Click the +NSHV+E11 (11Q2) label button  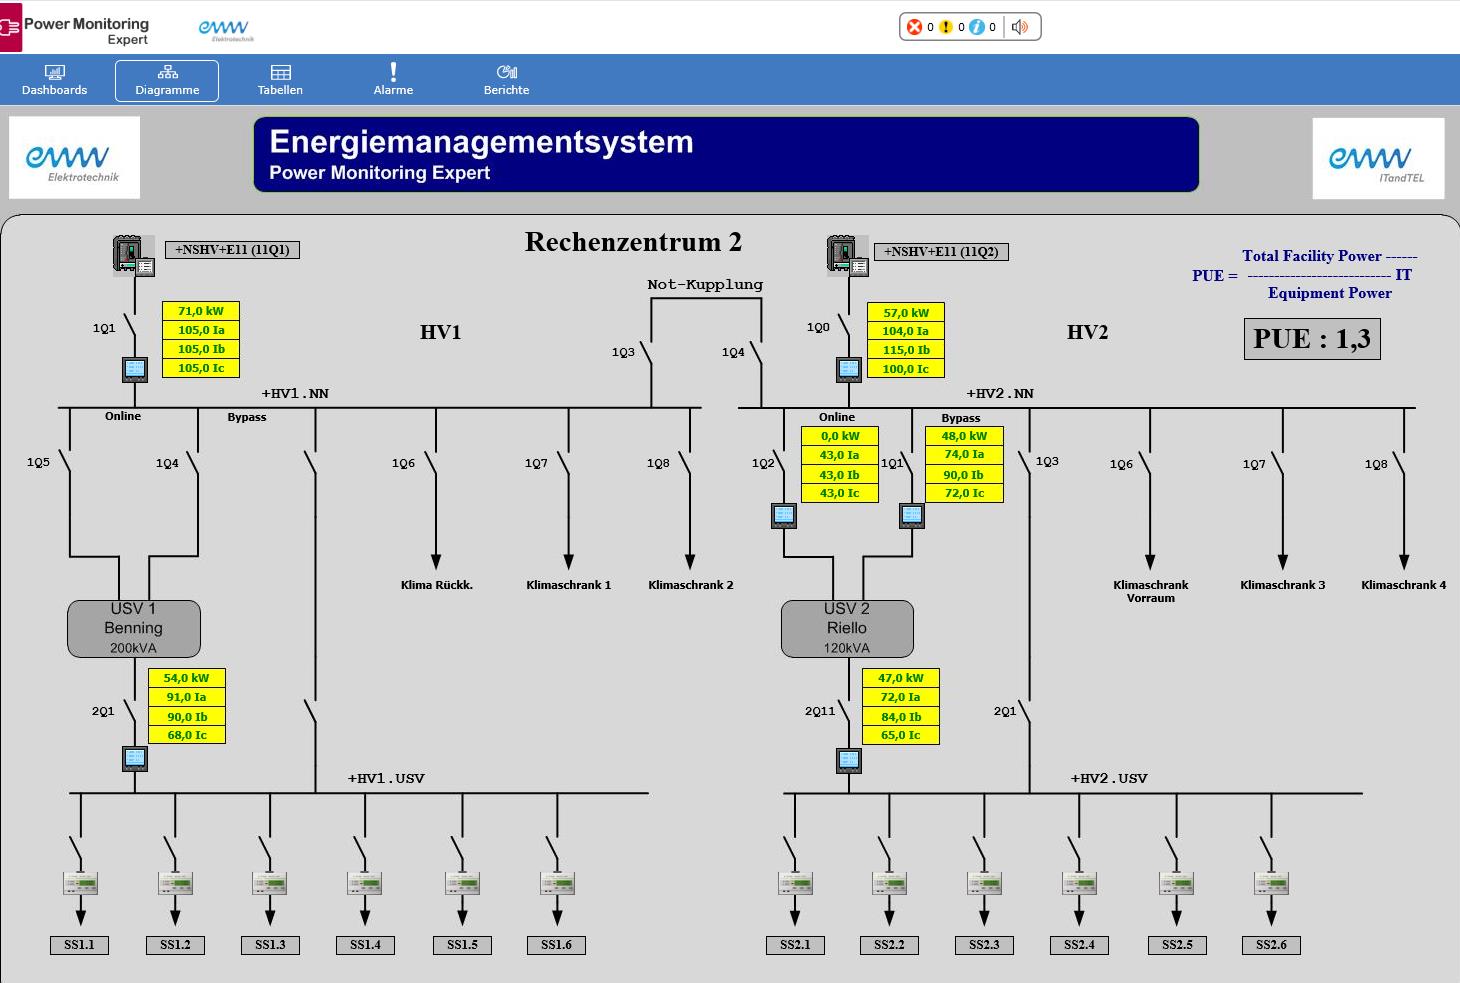point(941,252)
